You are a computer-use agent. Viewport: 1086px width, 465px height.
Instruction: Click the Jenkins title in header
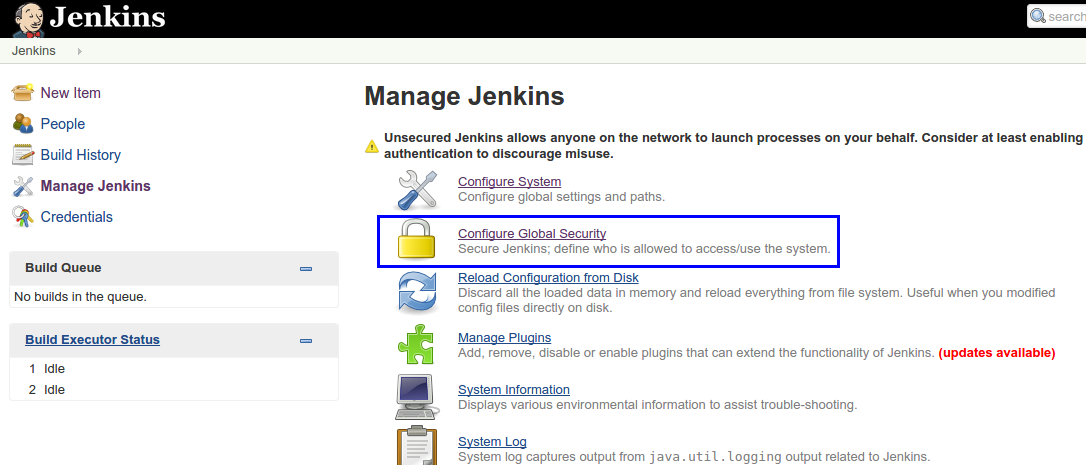[x=107, y=17]
